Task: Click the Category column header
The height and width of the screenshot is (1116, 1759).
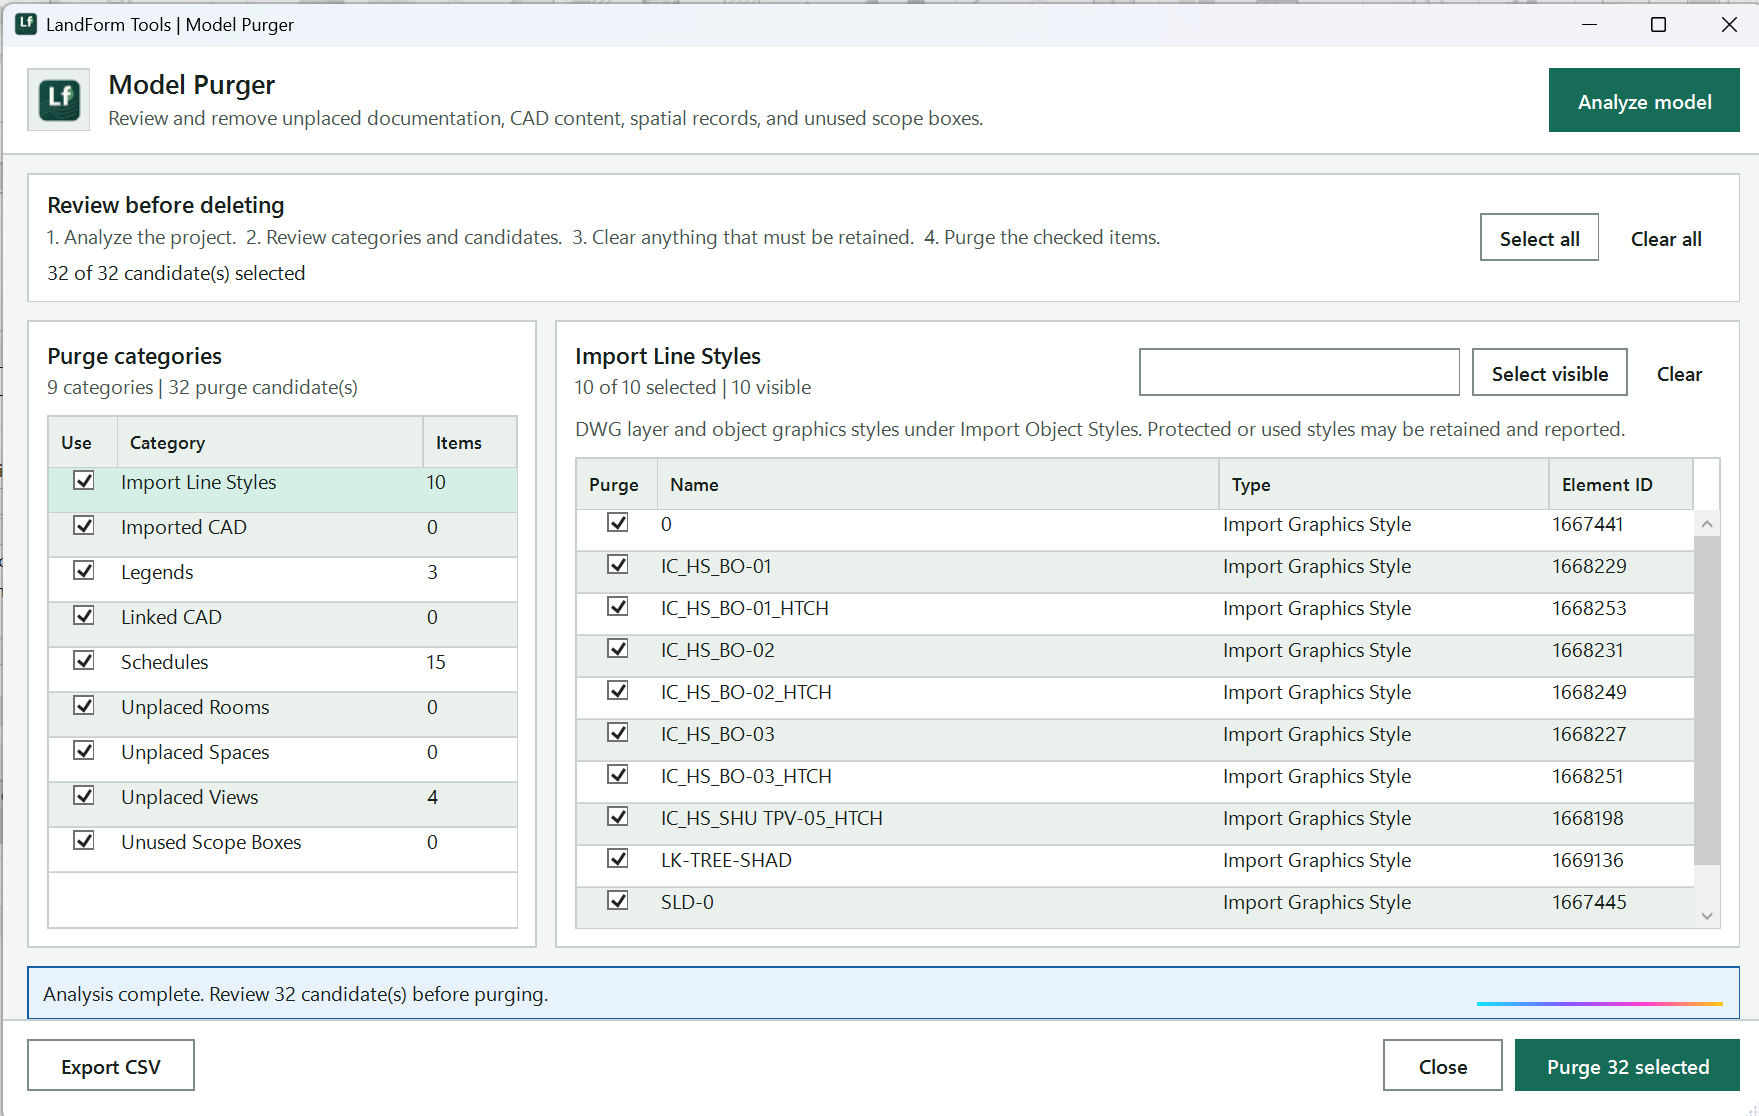Action: point(270,442)
